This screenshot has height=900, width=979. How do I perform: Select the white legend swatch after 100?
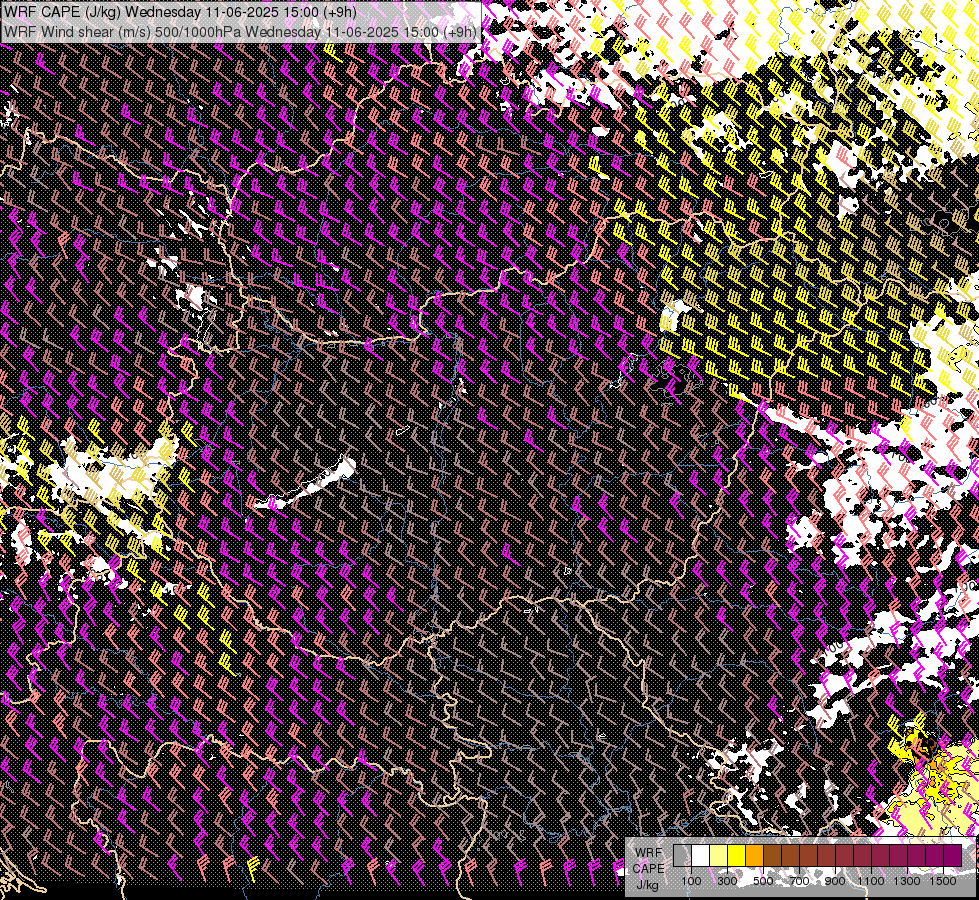pyautogui.click(x=701, y=855)
